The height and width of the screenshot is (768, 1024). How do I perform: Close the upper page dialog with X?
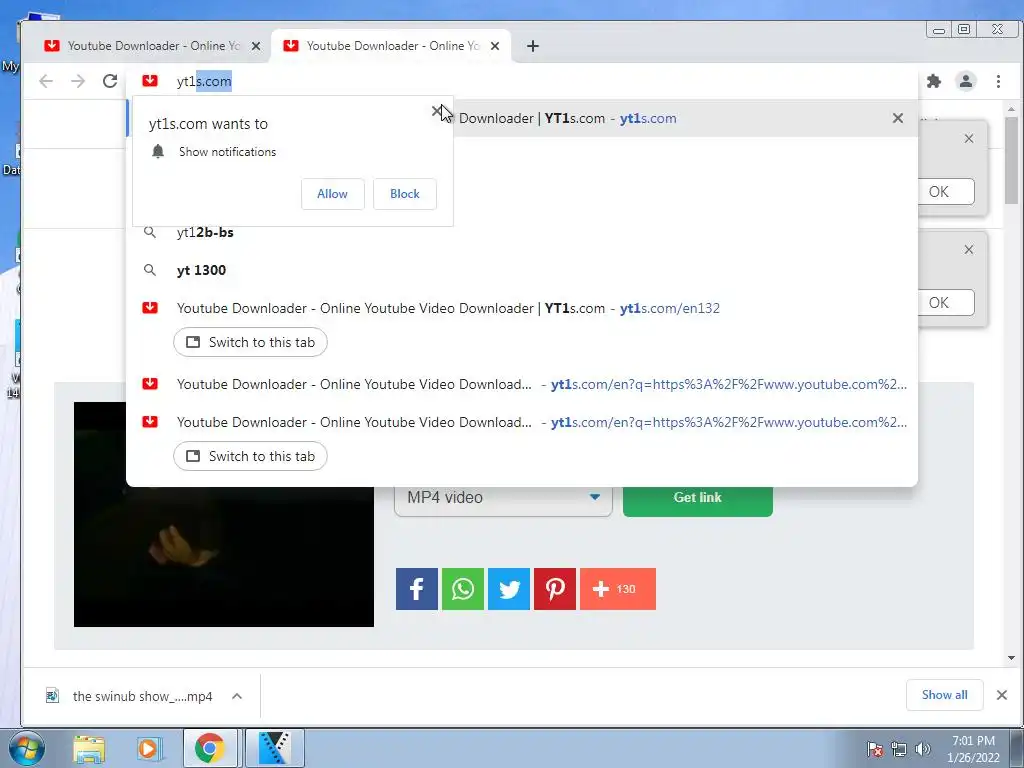click(968, 138)
